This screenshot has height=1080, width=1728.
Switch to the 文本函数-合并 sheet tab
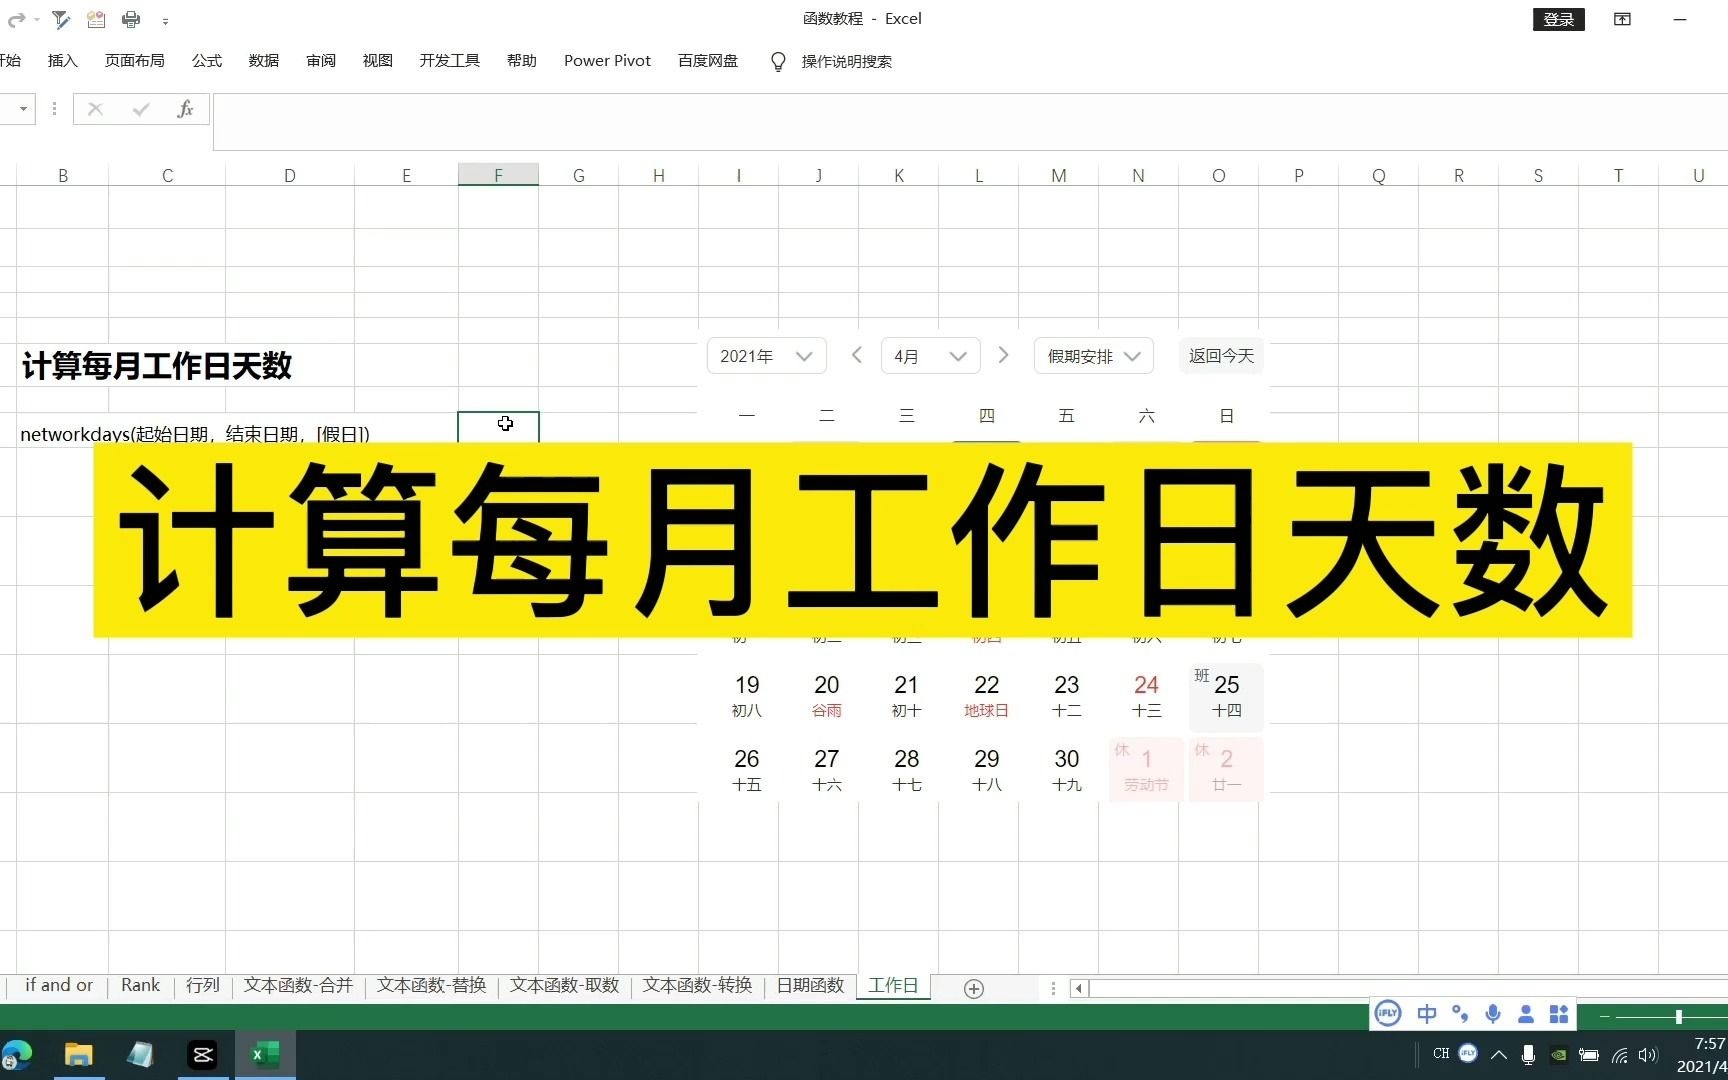tap(299, 986)
